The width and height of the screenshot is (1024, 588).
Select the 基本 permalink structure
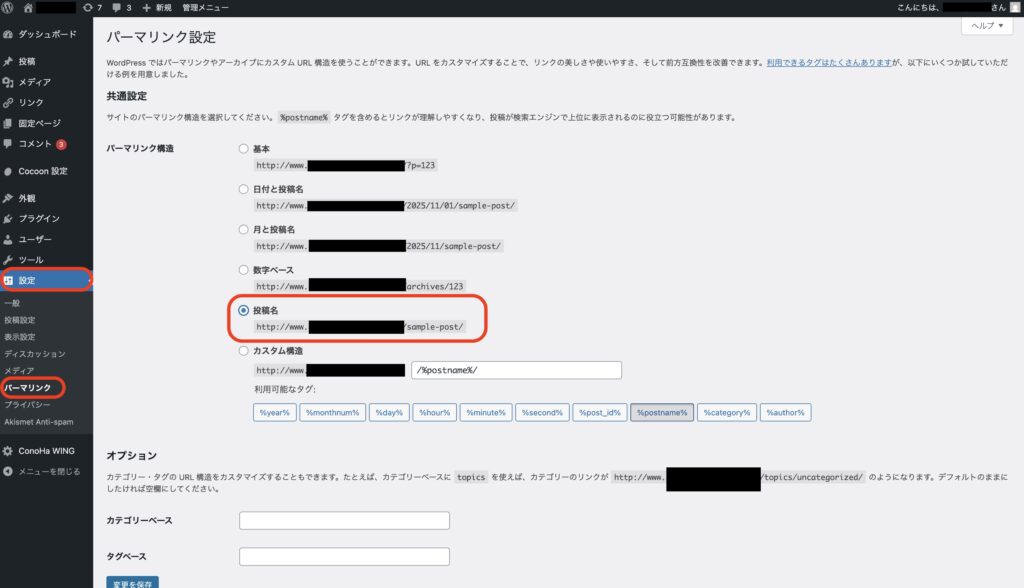tap(242, 148)
